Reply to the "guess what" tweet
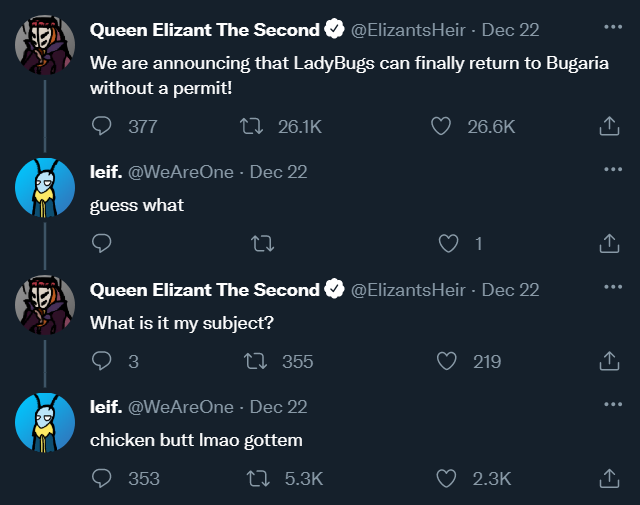640x505 pixels. 102,243
